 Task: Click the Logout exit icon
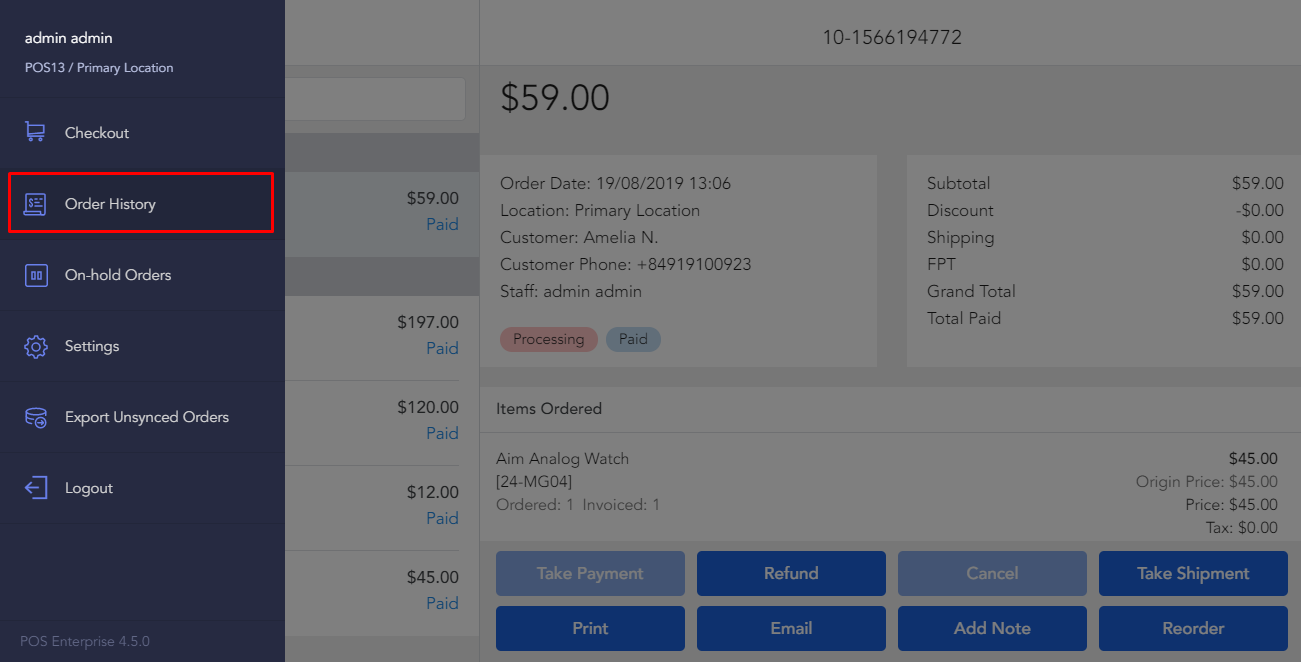pyautogui.click(x=35, y=487)
